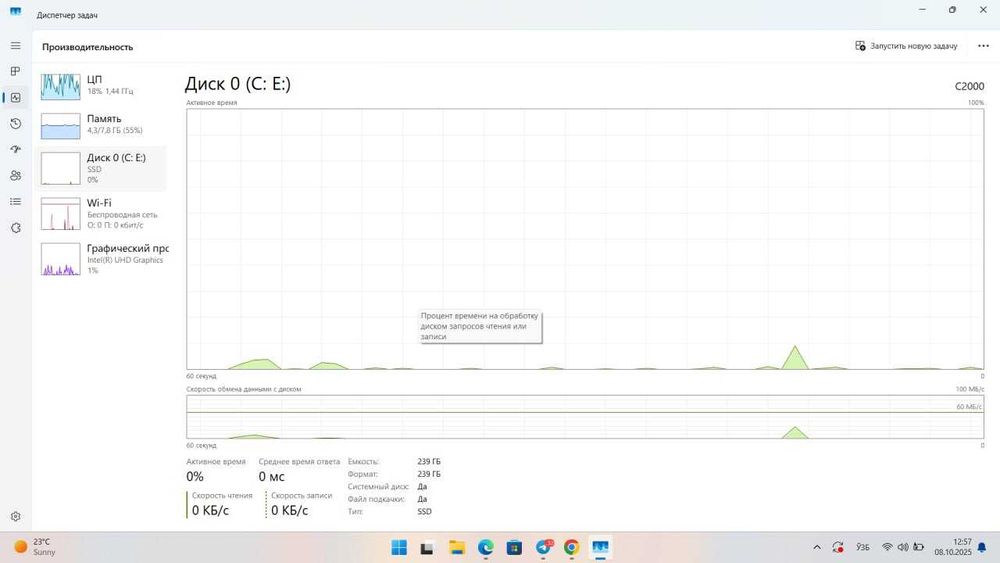Launch Microsoft Edge from the taskbar
Screen dimensions: 1000x563
pos(485,547)
